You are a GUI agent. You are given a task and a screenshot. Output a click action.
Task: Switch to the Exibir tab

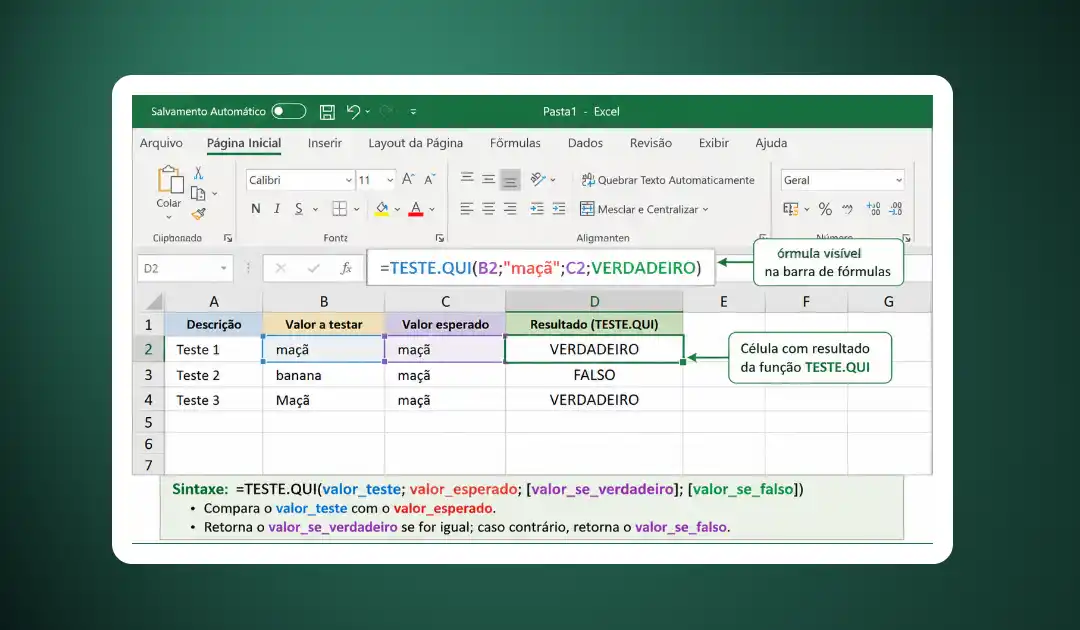(714, 143)
